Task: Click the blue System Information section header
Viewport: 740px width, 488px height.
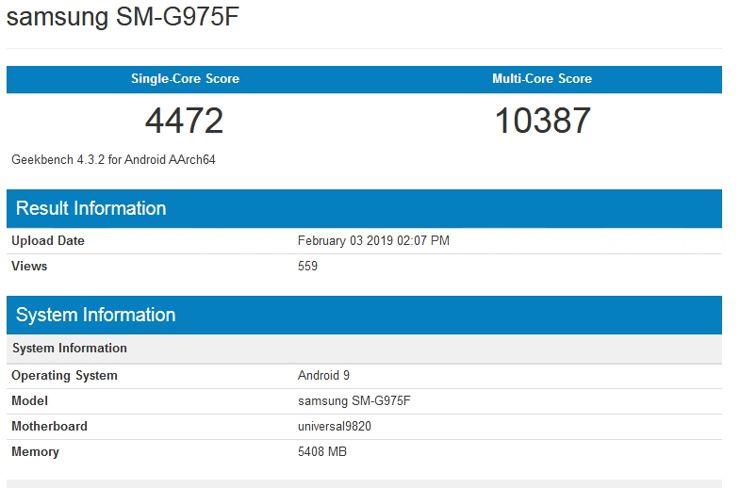Action: coord(364,315)
